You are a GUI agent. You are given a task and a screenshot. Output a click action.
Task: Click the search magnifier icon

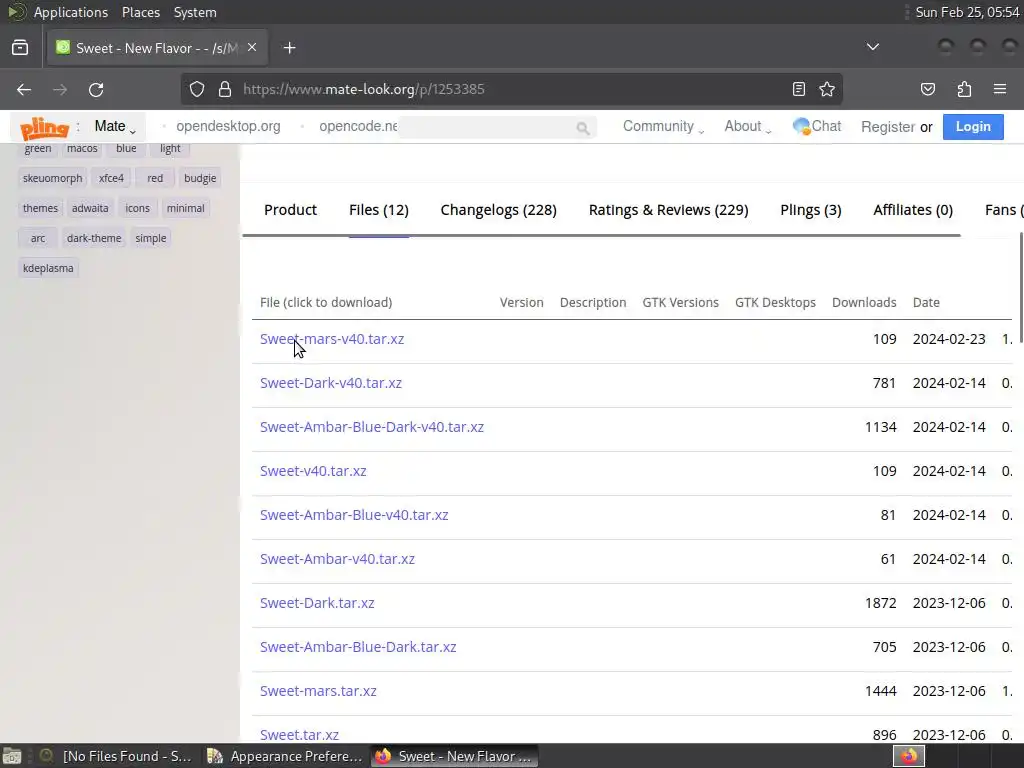(x=583, y=128)
